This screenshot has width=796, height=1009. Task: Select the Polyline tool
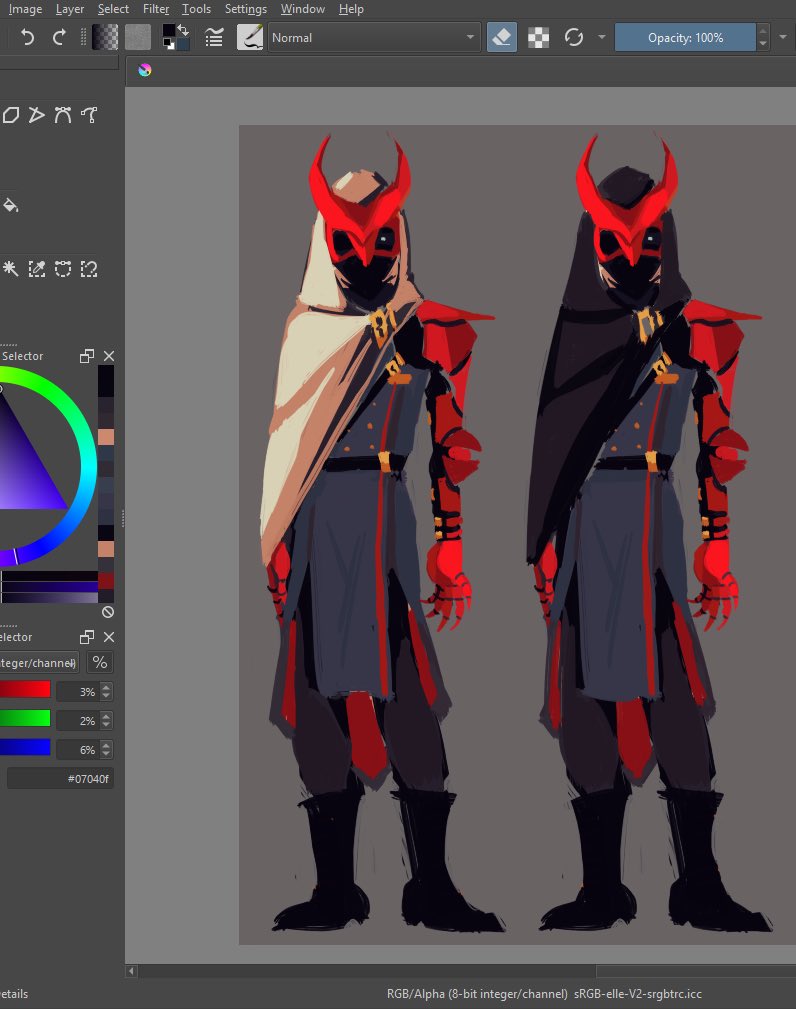[x=37, y=115]
